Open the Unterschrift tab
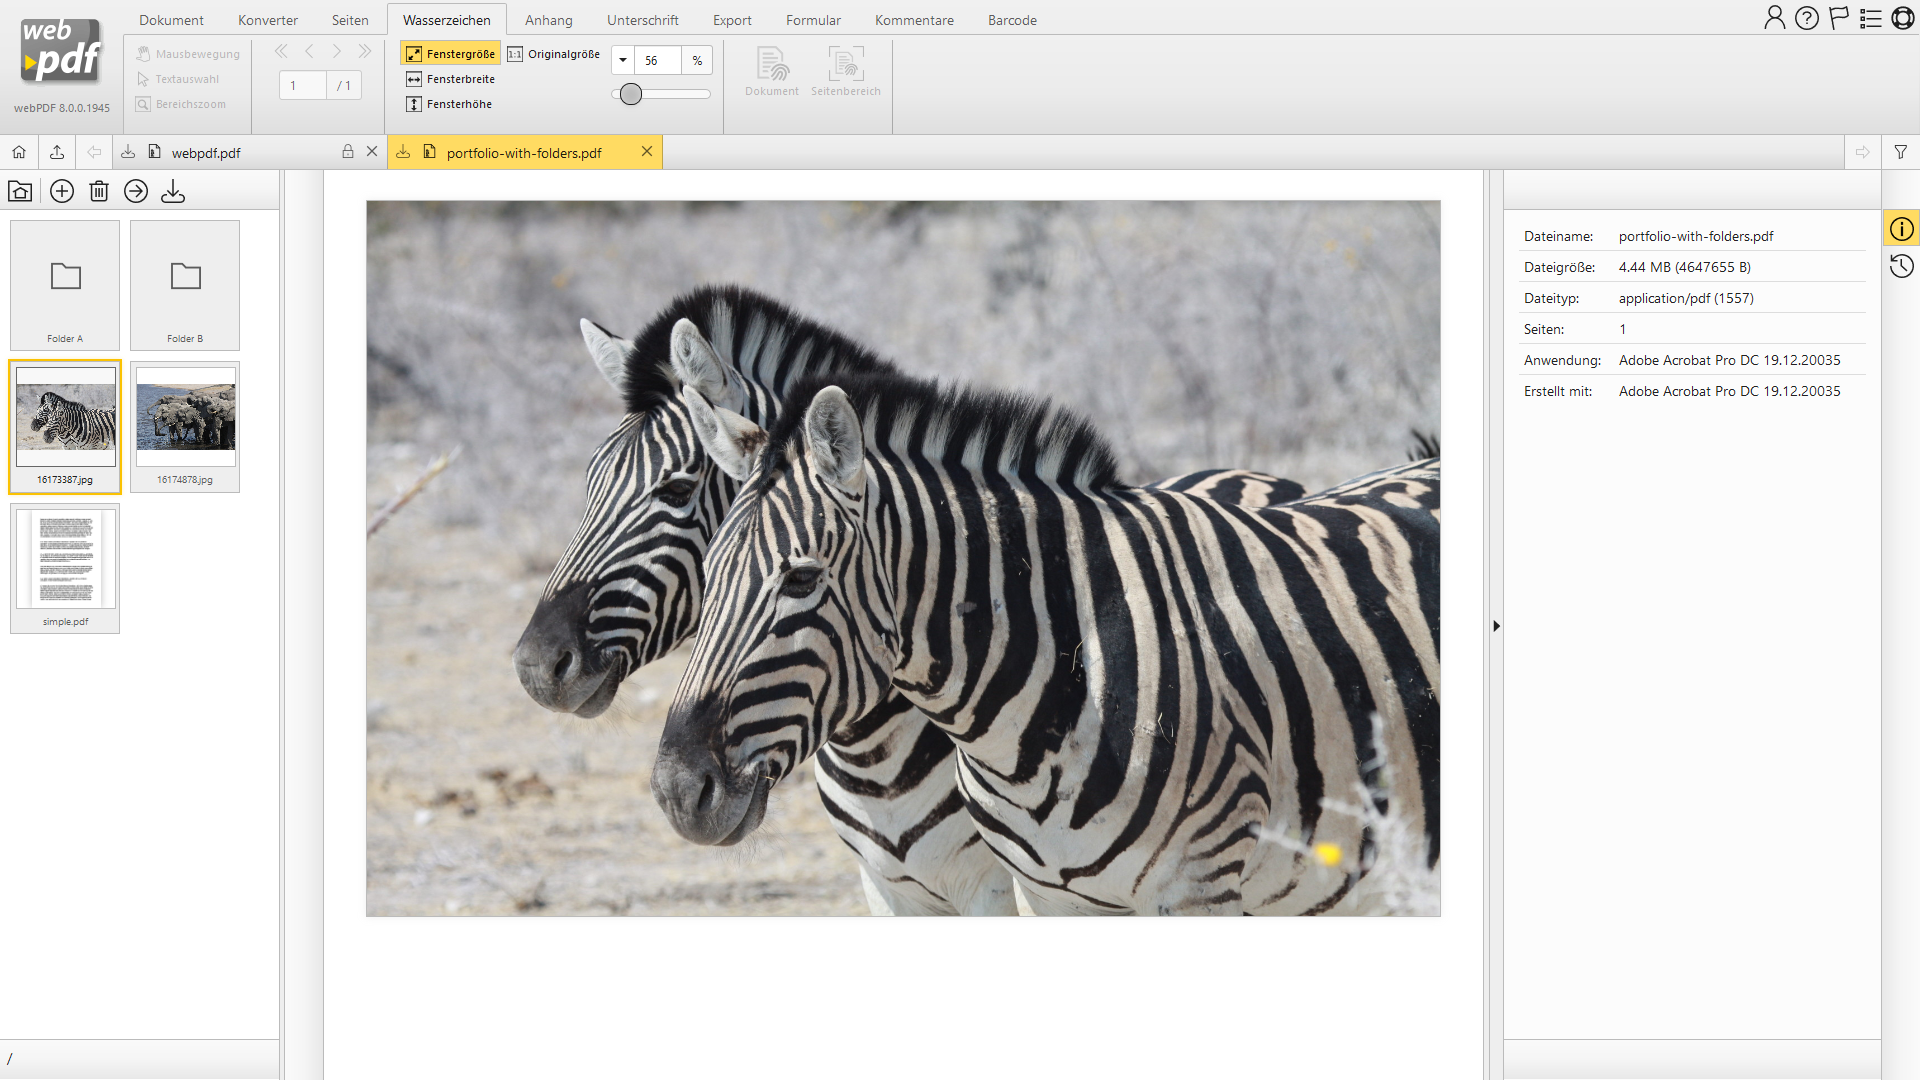This screenshot has width=1920, height=1080. click(642, 20)
